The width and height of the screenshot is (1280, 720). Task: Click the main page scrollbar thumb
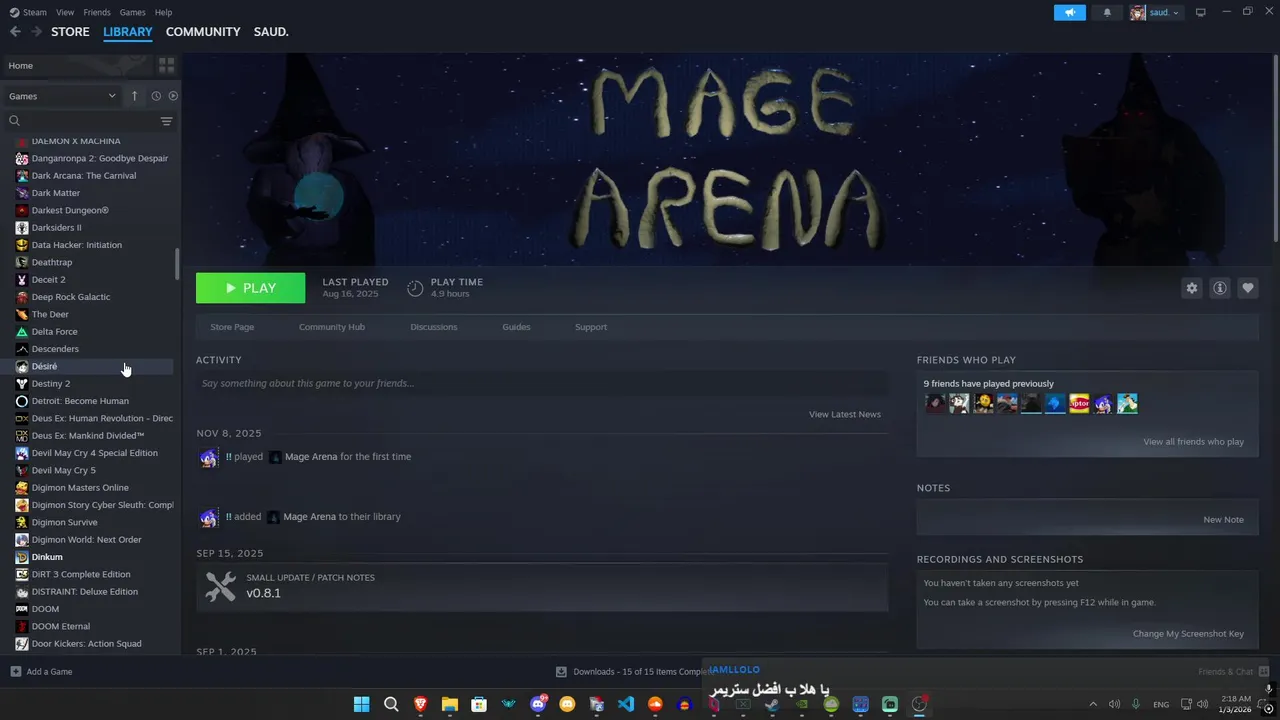point(1275,148)
